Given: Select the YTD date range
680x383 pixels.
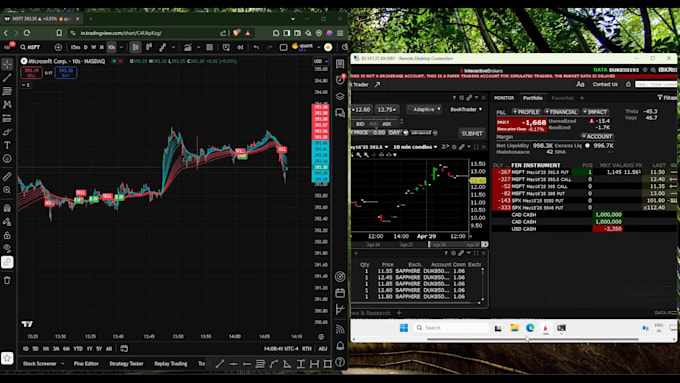Looking at the screenshot, I should click(x=78, y=348).
